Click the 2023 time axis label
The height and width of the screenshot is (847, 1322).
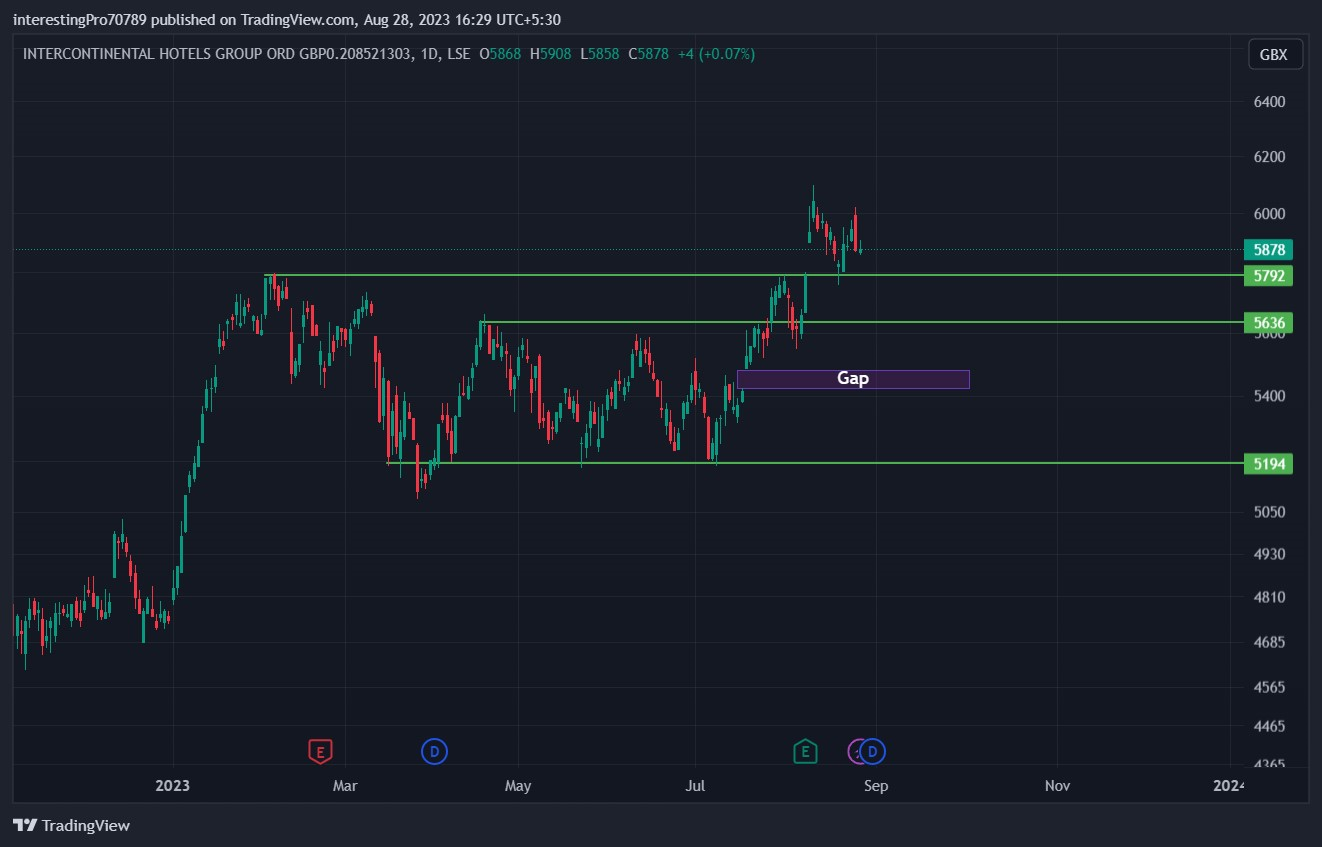pyautogui.click(x=173, y=786)
